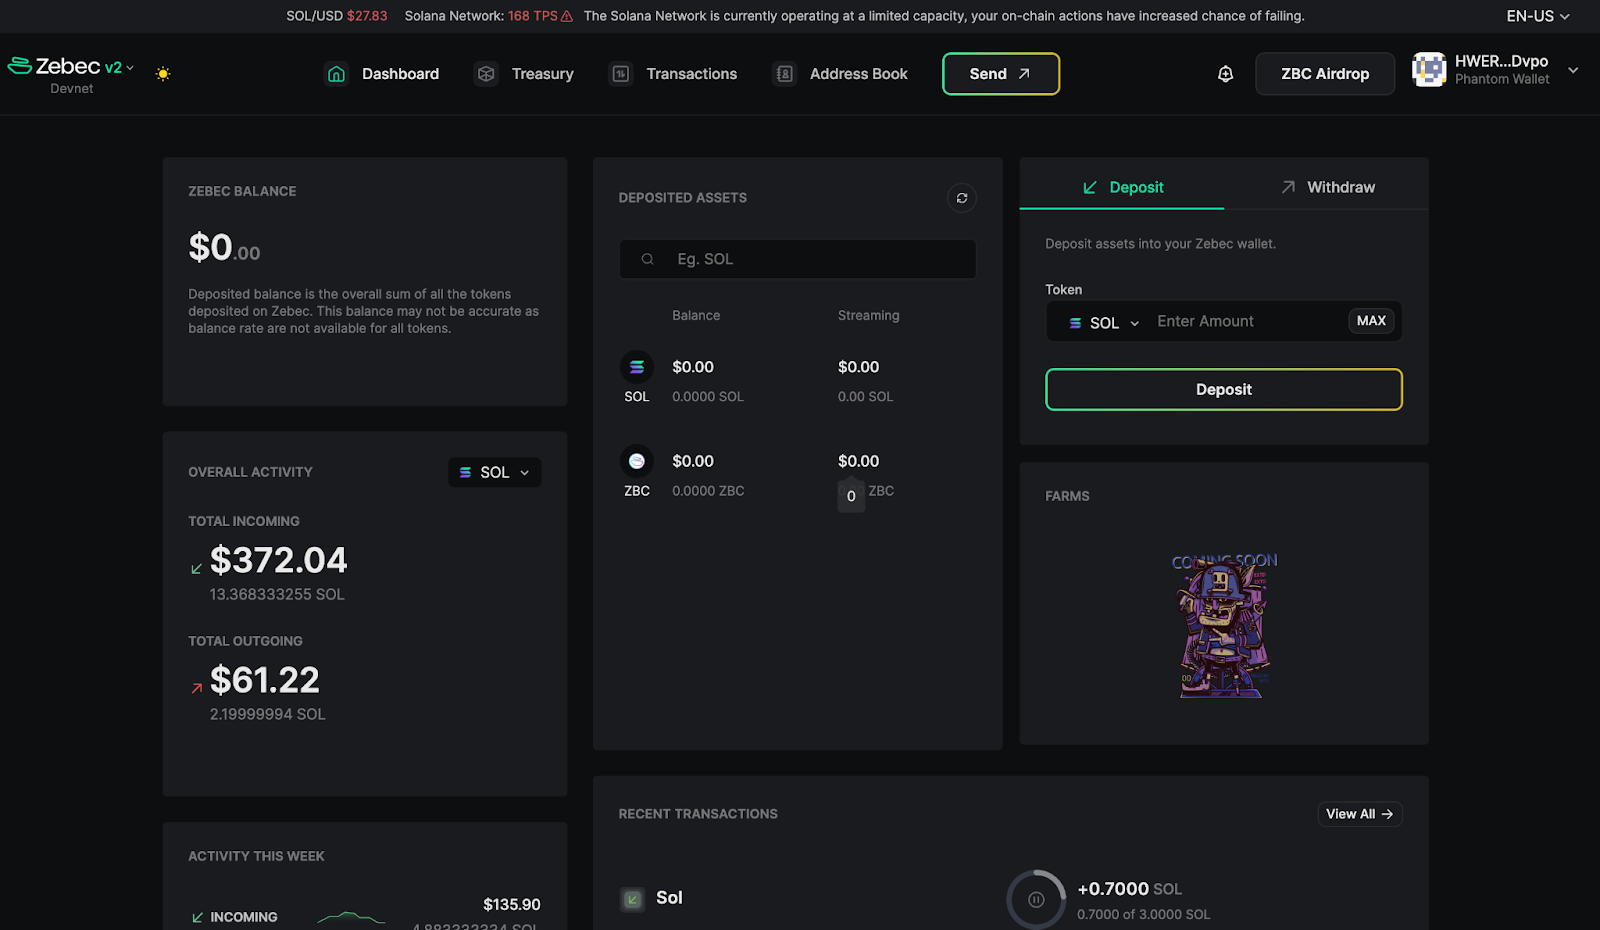
Task: Click the total incoming arrow icon
Action: [x=196, y=569]
